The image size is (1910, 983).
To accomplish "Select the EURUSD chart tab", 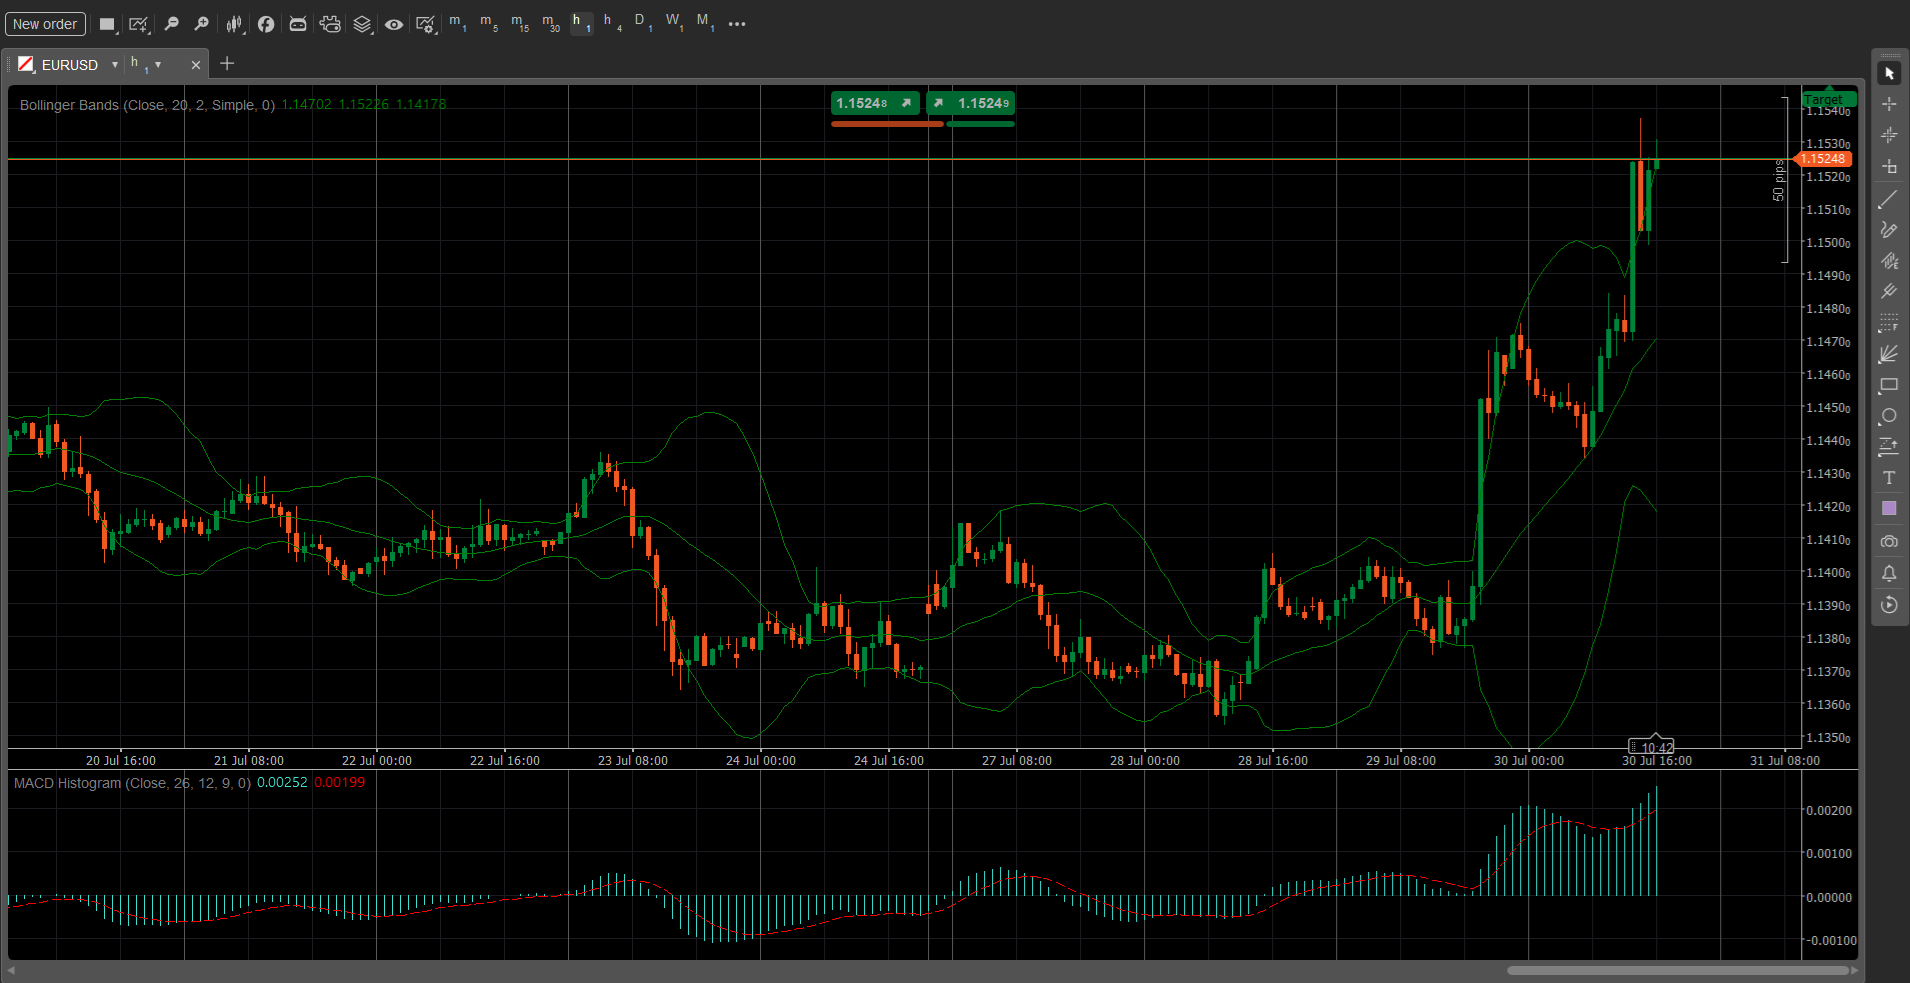I will point(70,65).
